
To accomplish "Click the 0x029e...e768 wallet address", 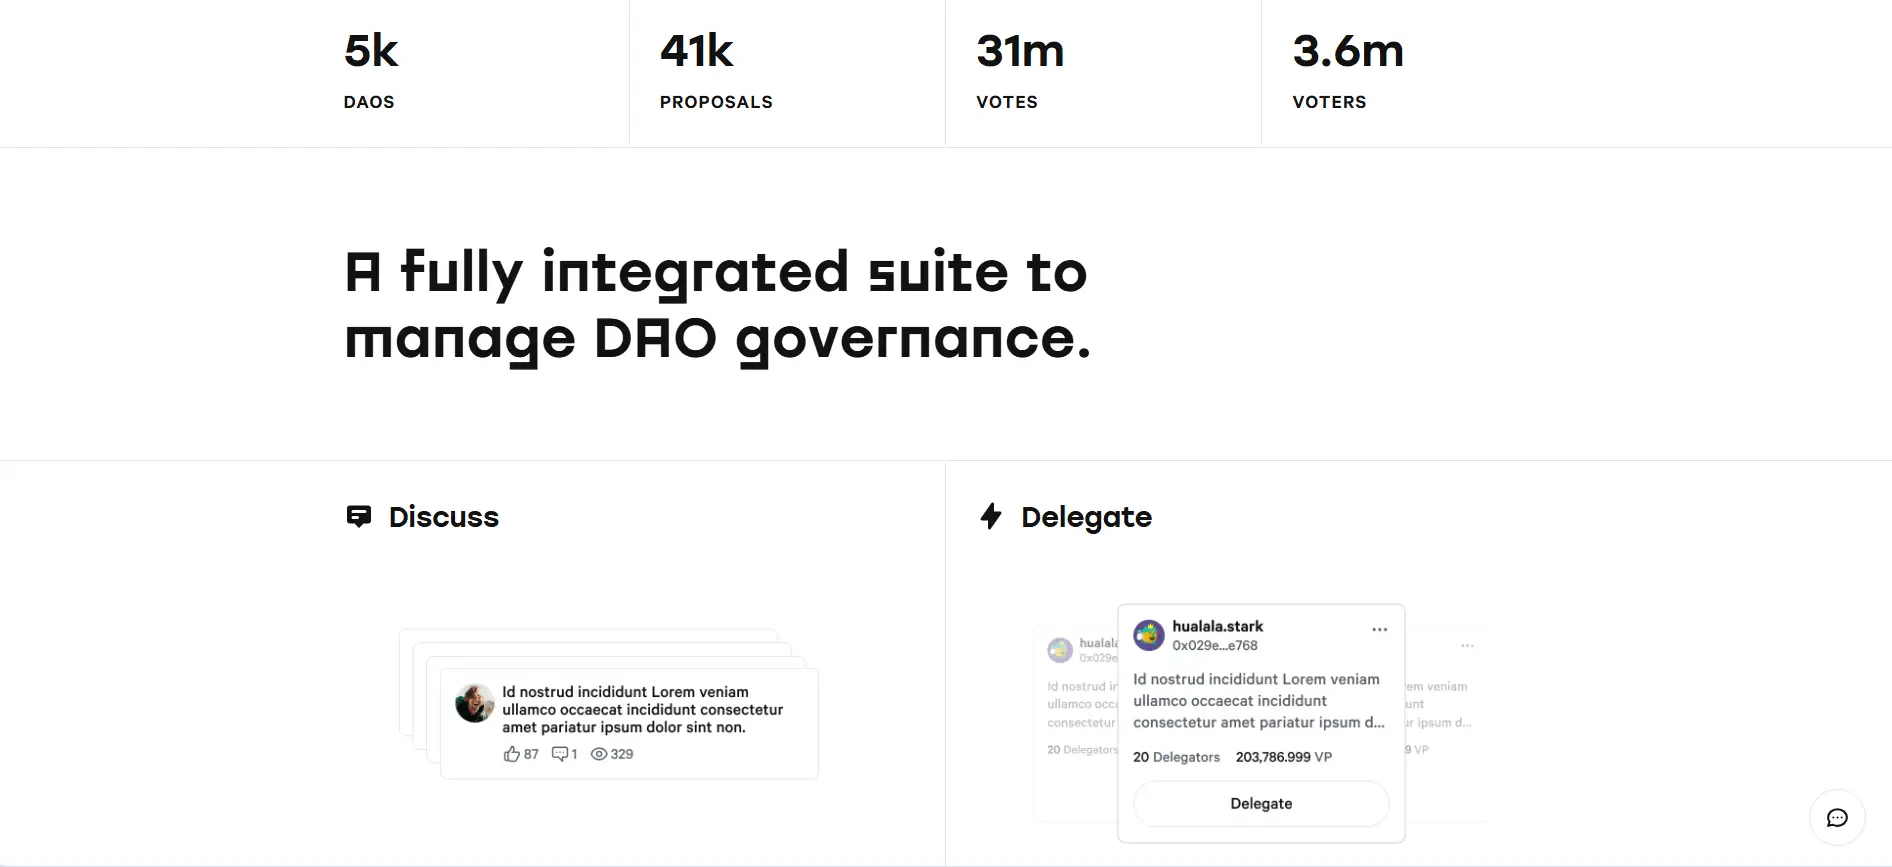I will click(1214, 646).
